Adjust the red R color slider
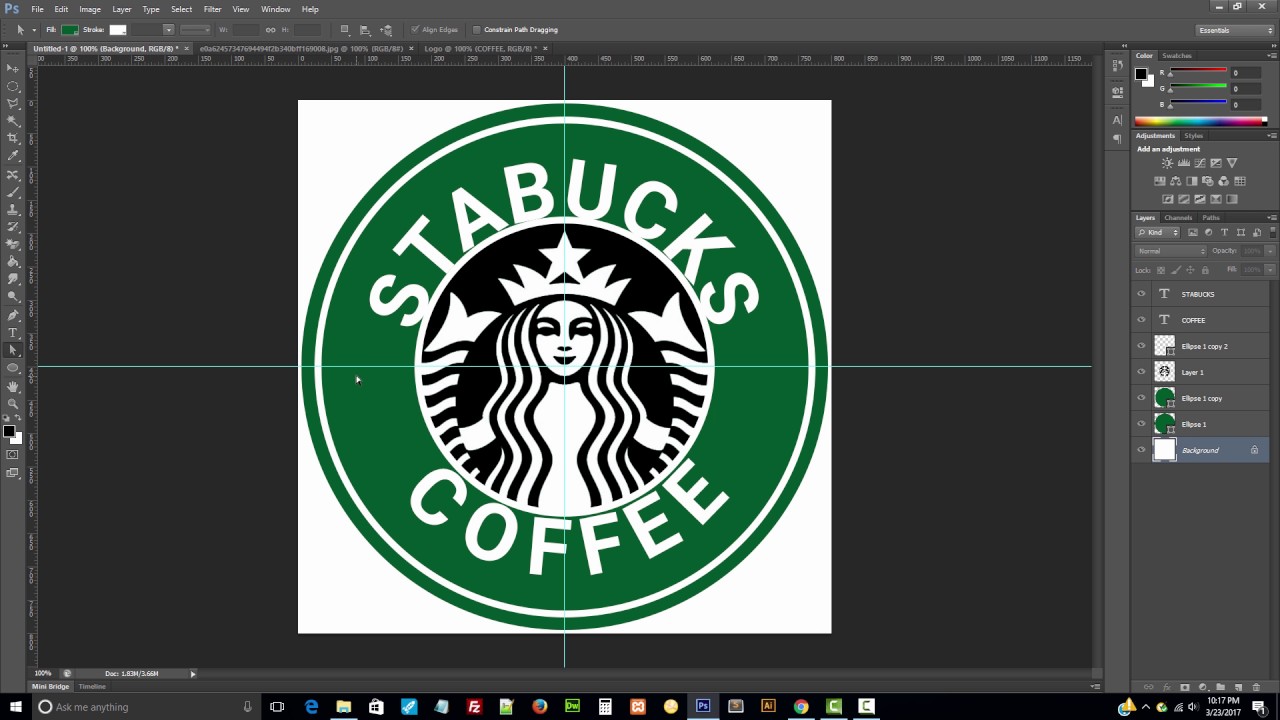Viewport: 1280px width, 720px height. pyautogui.click(x=1198, y=72)
